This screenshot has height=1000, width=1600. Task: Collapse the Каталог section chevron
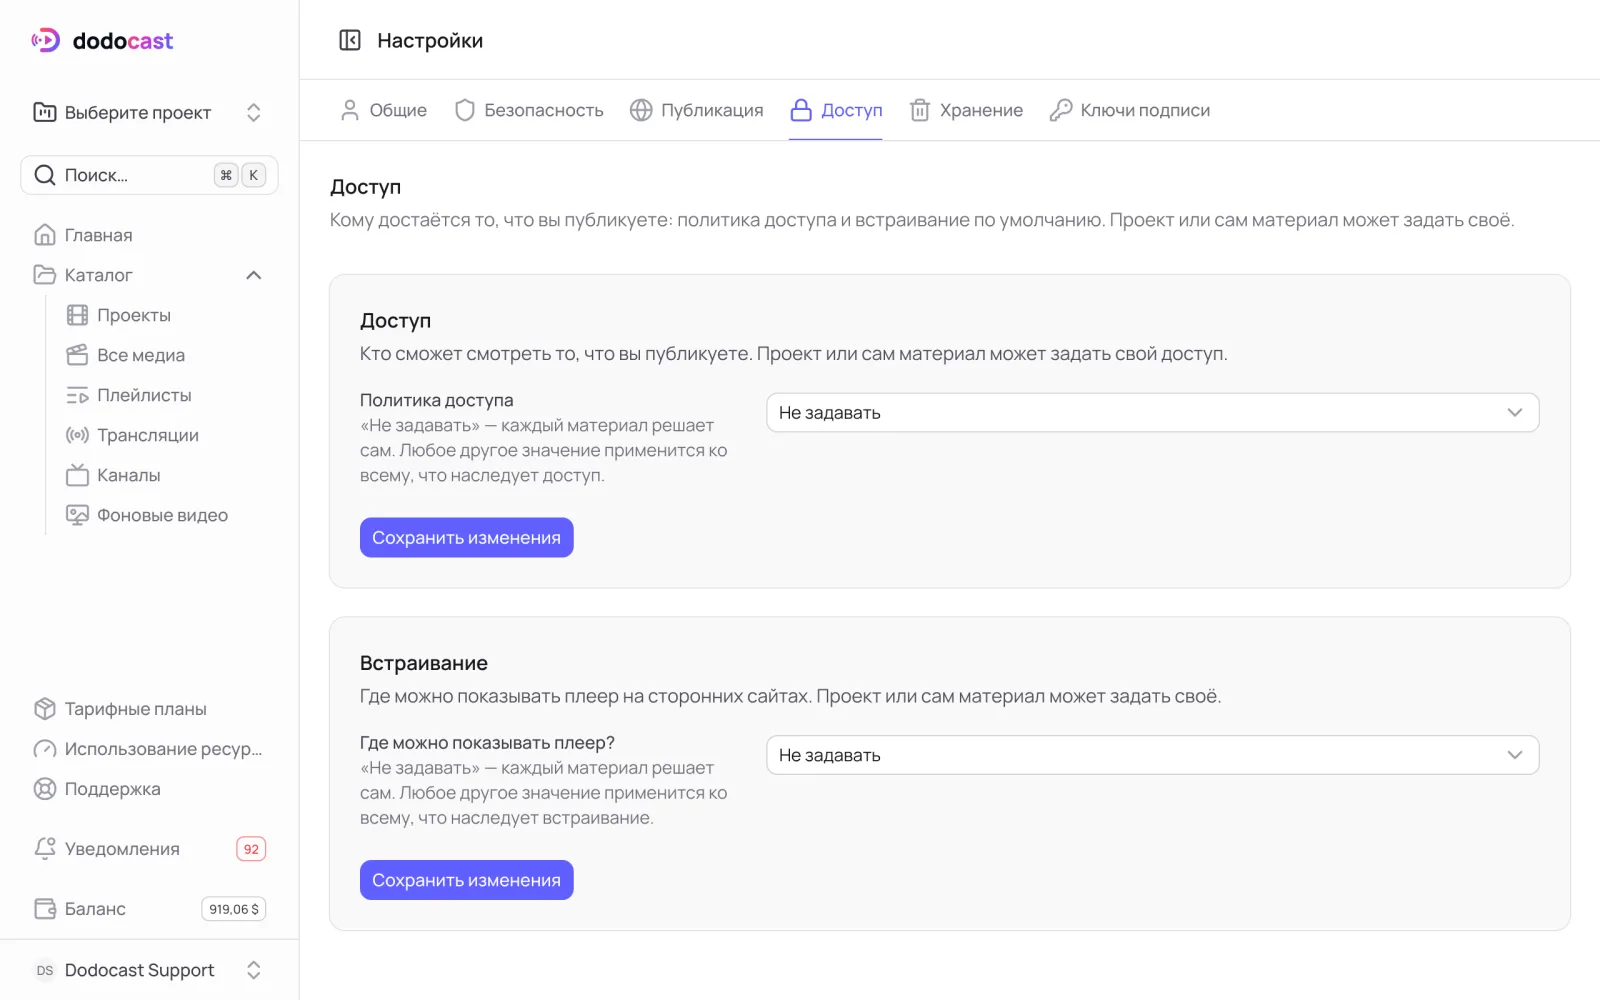(254, 275)
